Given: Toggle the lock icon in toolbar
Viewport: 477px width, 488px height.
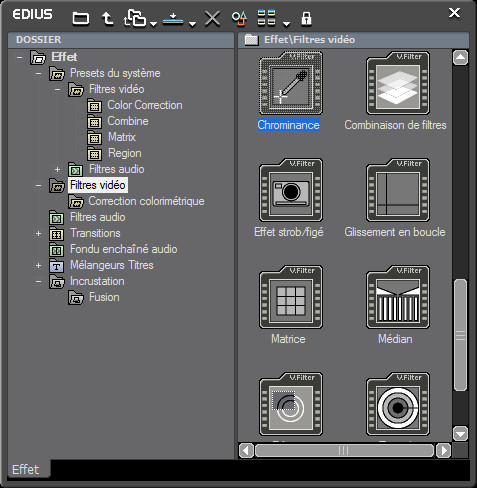Looking at the screenshot, I should click(306, 18).
